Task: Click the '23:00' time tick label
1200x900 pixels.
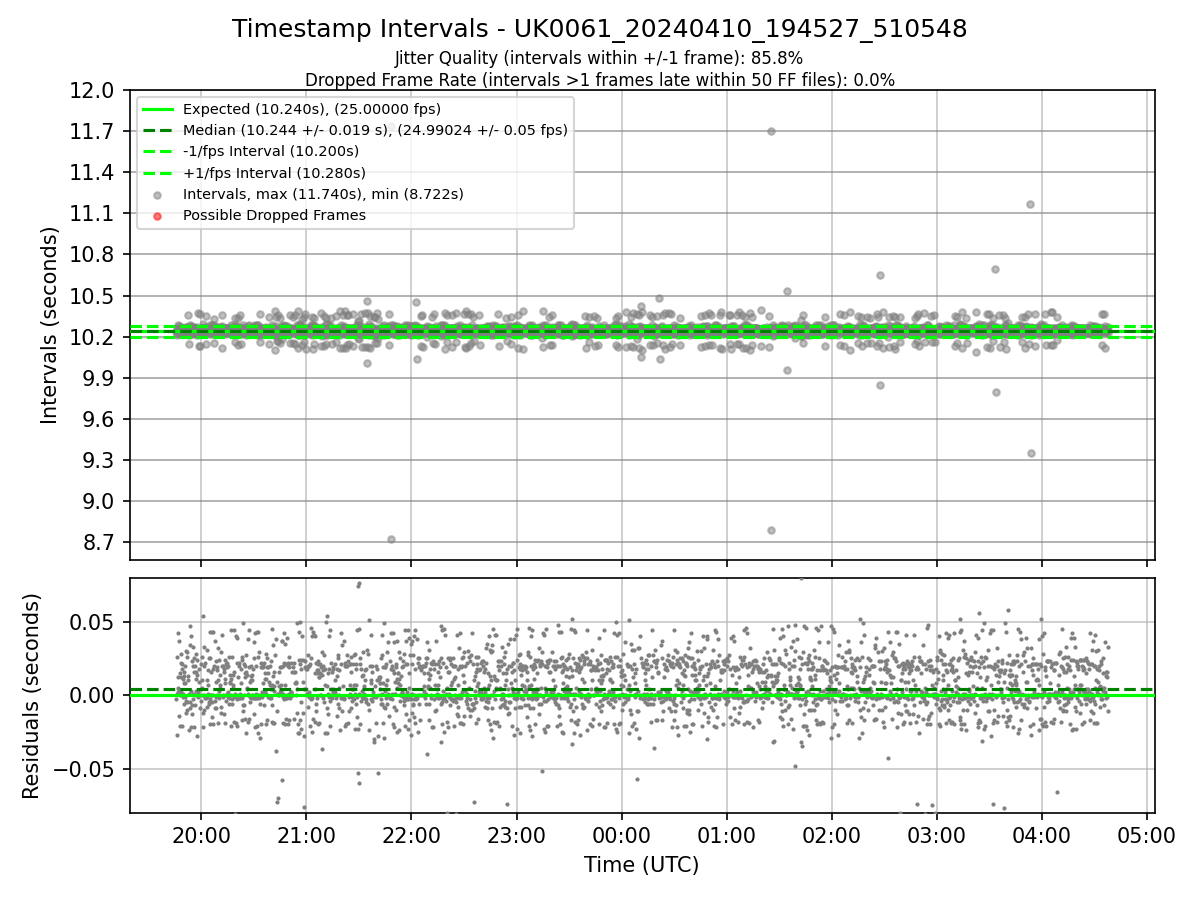Action: pyautogui.click(x=516, y=835)
